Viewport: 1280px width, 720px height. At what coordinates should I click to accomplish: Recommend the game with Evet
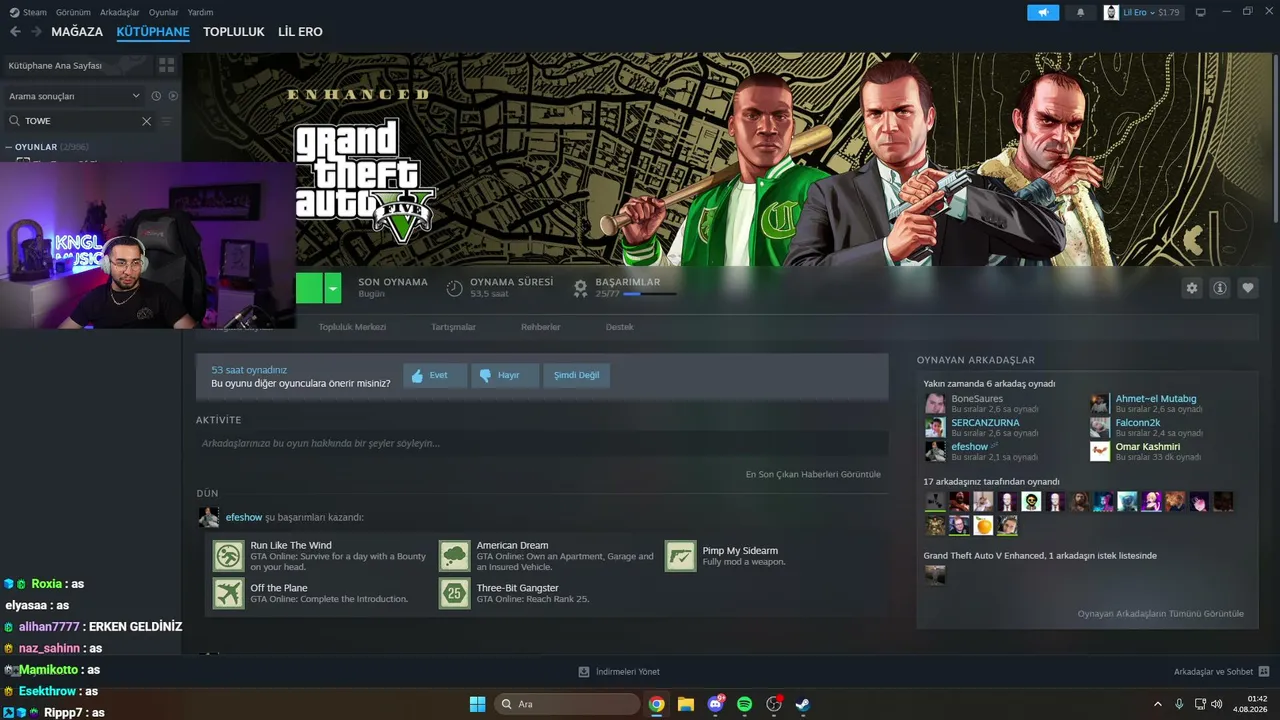435,375
